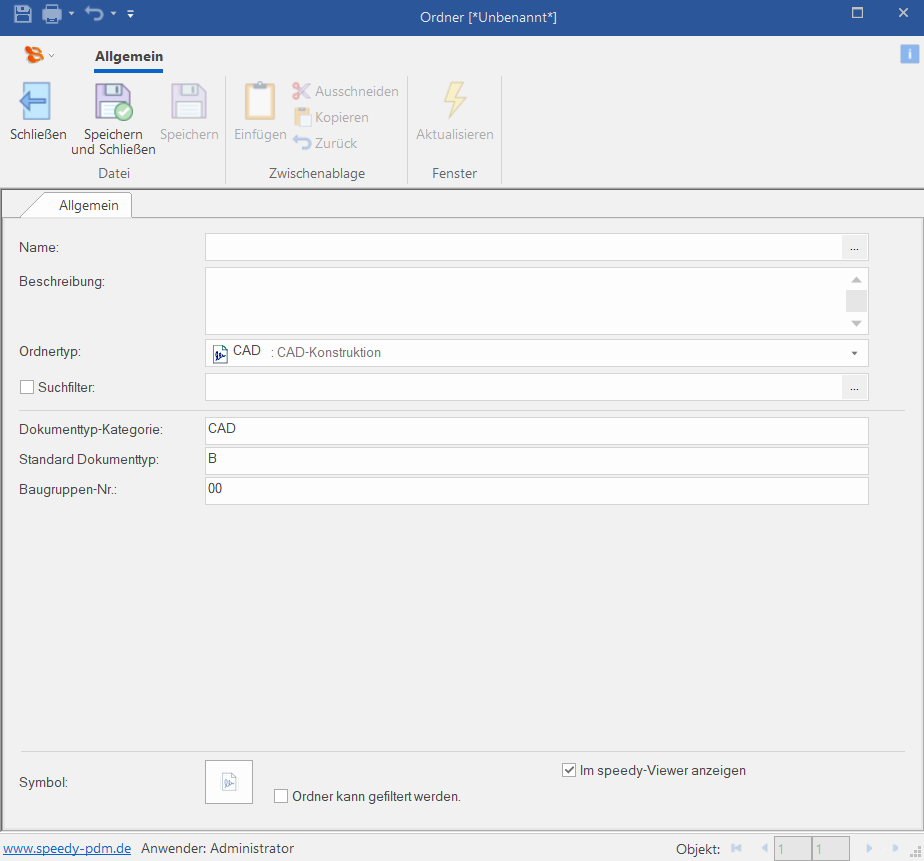Image resolution: width=924 pixels, height=861 pixels.
Task: Click the blue info icon in ribbon corner
Action: (x=909, y=54)
